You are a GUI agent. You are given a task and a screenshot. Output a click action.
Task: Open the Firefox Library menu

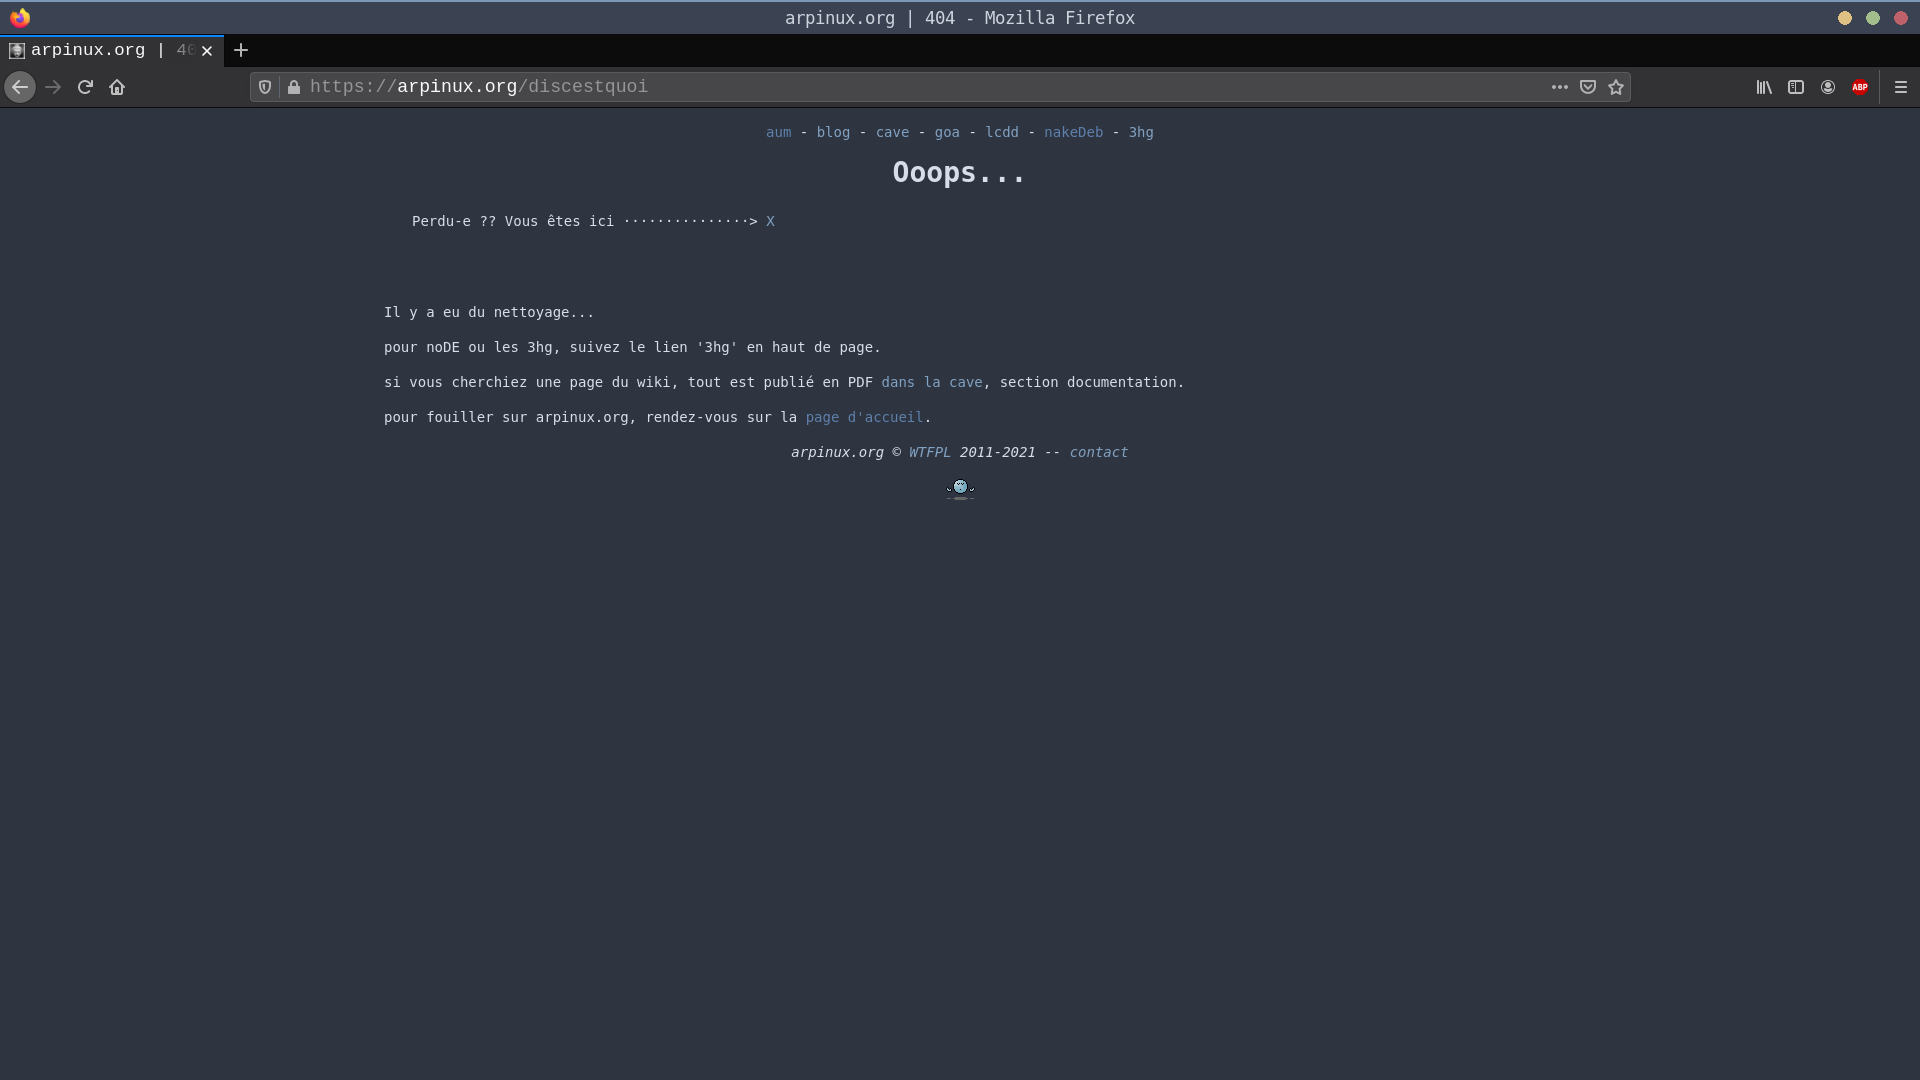[1763, 87]
